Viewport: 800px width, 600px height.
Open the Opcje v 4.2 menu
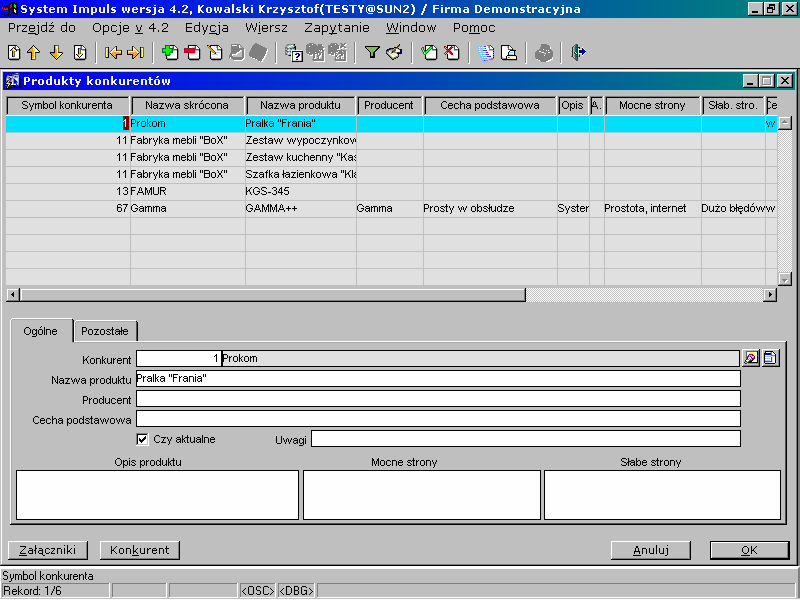pyautogui.click(x=130, y=28)
